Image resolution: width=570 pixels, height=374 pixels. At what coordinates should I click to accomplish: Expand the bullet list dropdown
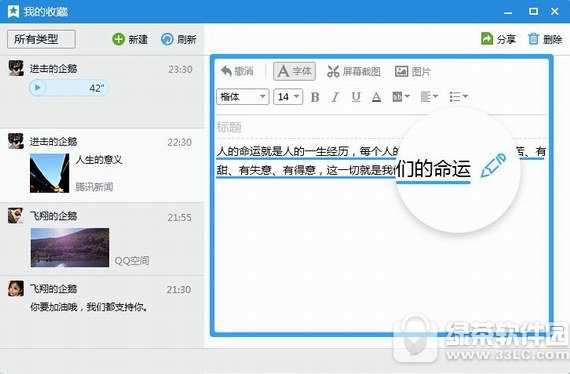(458, 97)
